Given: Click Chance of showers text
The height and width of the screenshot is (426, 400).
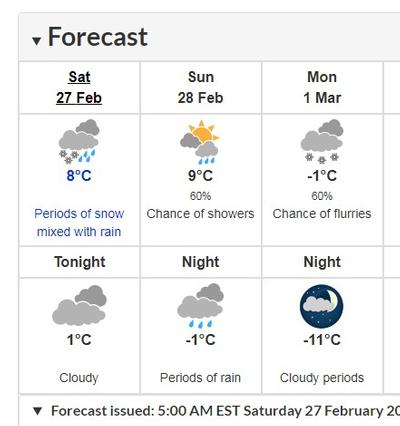Looking at the screenshot, I should (200, 214).
